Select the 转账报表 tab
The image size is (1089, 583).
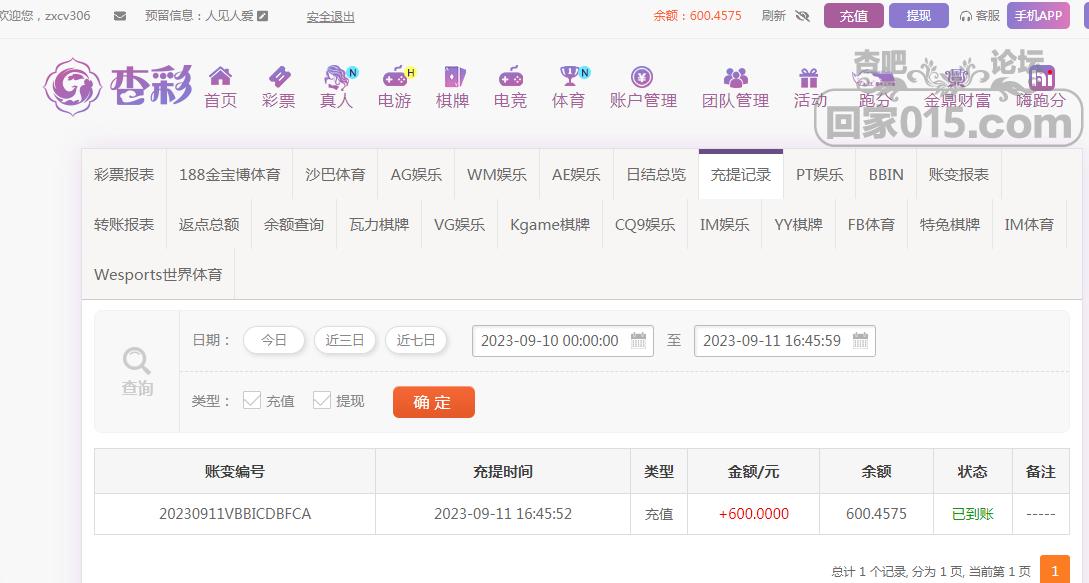(x=124, y=224)
